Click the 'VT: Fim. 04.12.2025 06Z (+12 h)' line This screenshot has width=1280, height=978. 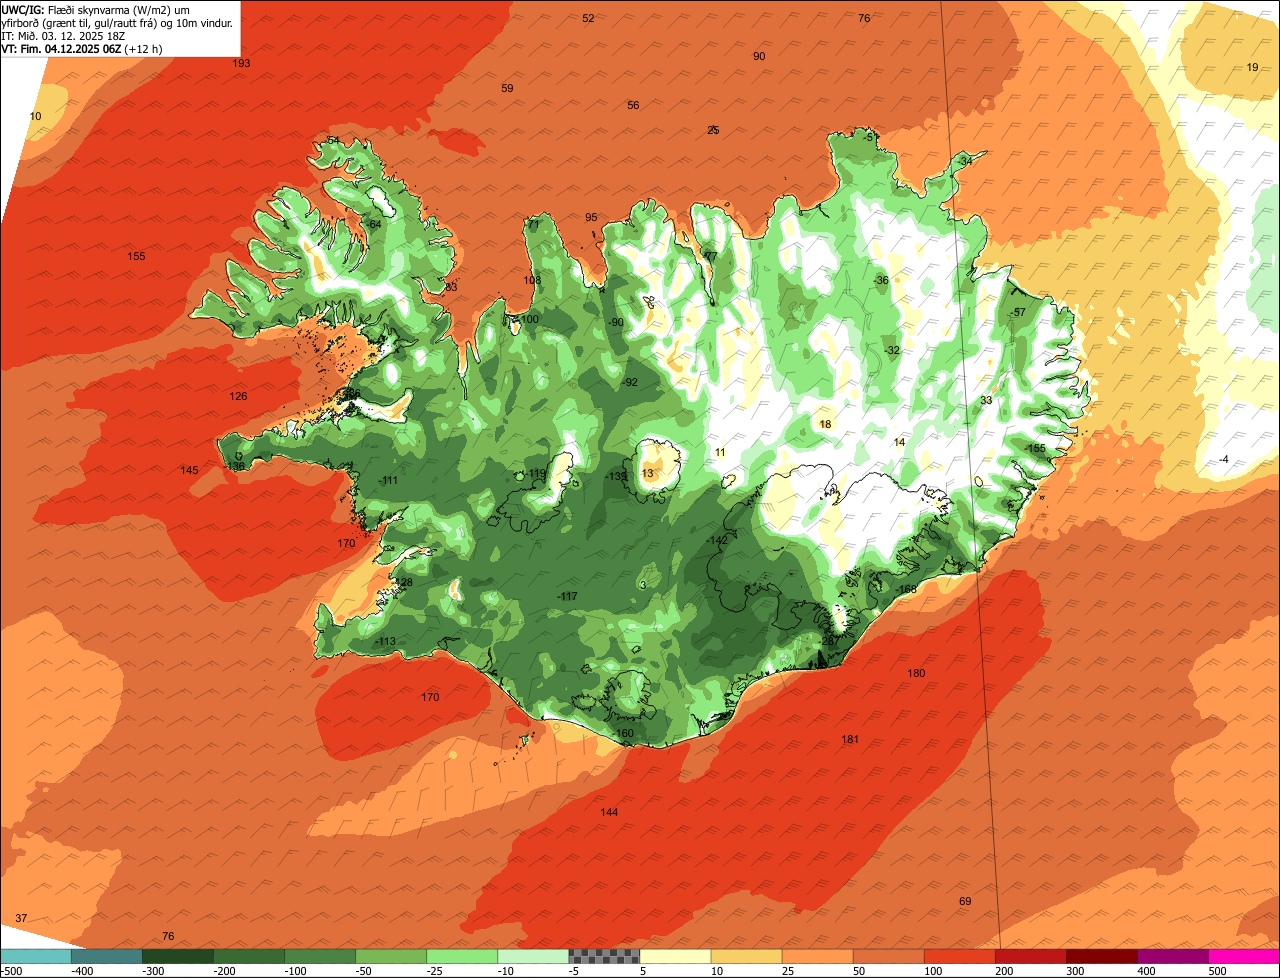coord(82,48)
